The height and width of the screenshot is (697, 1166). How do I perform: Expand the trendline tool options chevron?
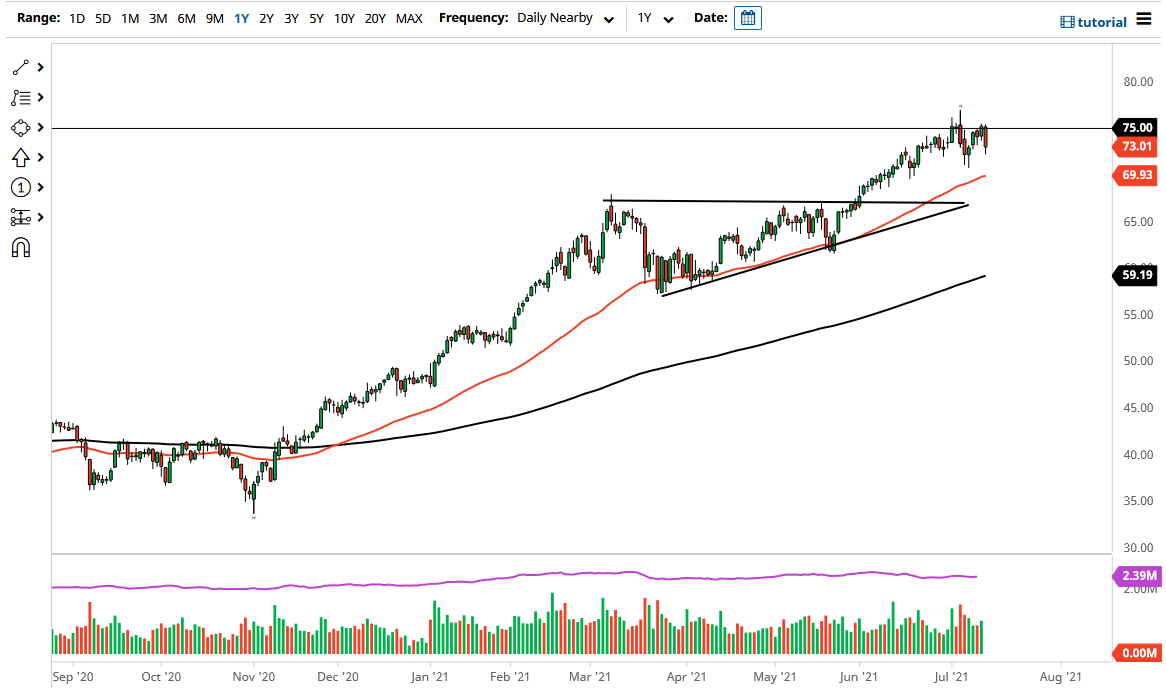pos(40,67)
